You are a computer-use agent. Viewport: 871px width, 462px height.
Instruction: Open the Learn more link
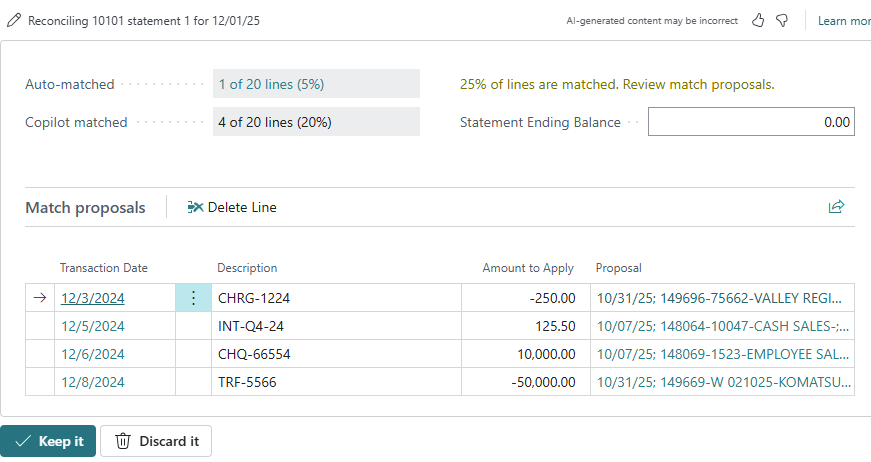pyautogui.click(x=843, y=20)
